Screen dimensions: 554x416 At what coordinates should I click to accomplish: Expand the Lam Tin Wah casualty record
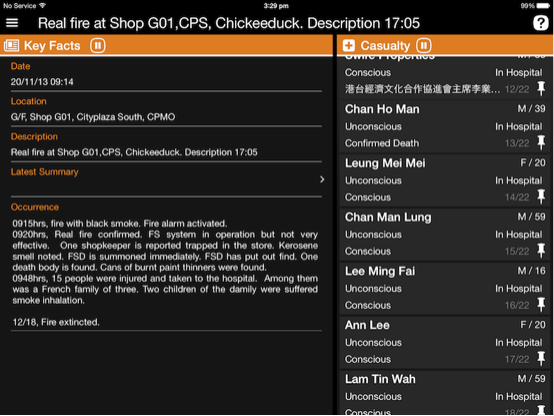pyautogui.click(x=445, y=392)
